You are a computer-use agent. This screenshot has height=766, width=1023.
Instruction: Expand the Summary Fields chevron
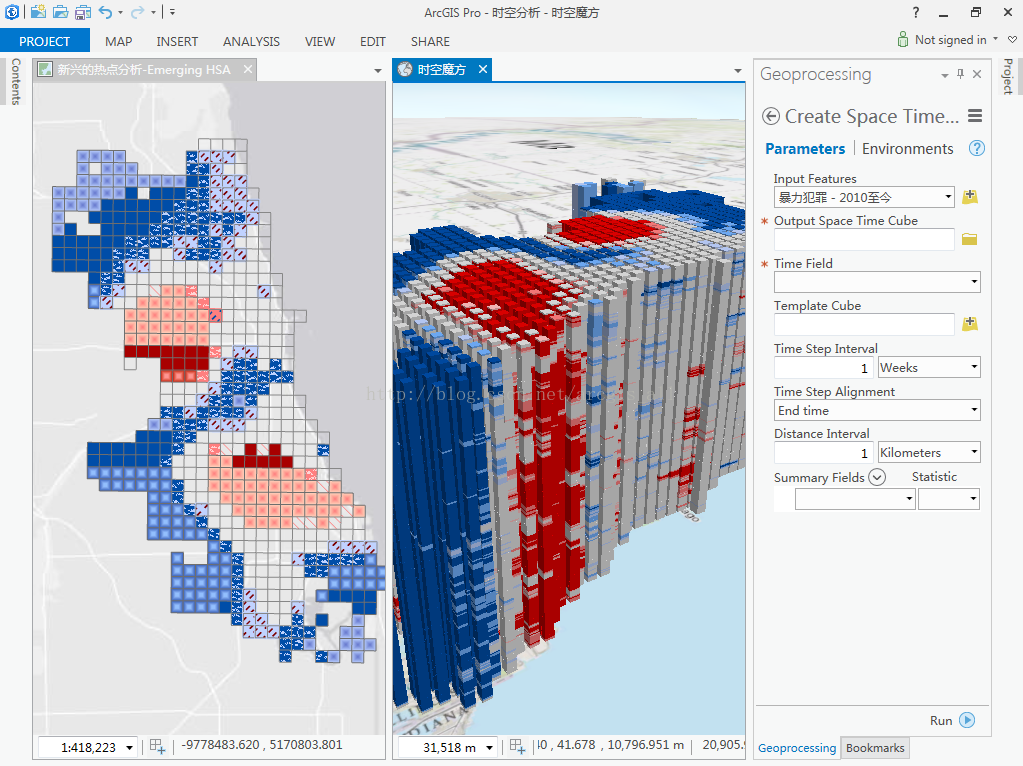tap(877, 477)
